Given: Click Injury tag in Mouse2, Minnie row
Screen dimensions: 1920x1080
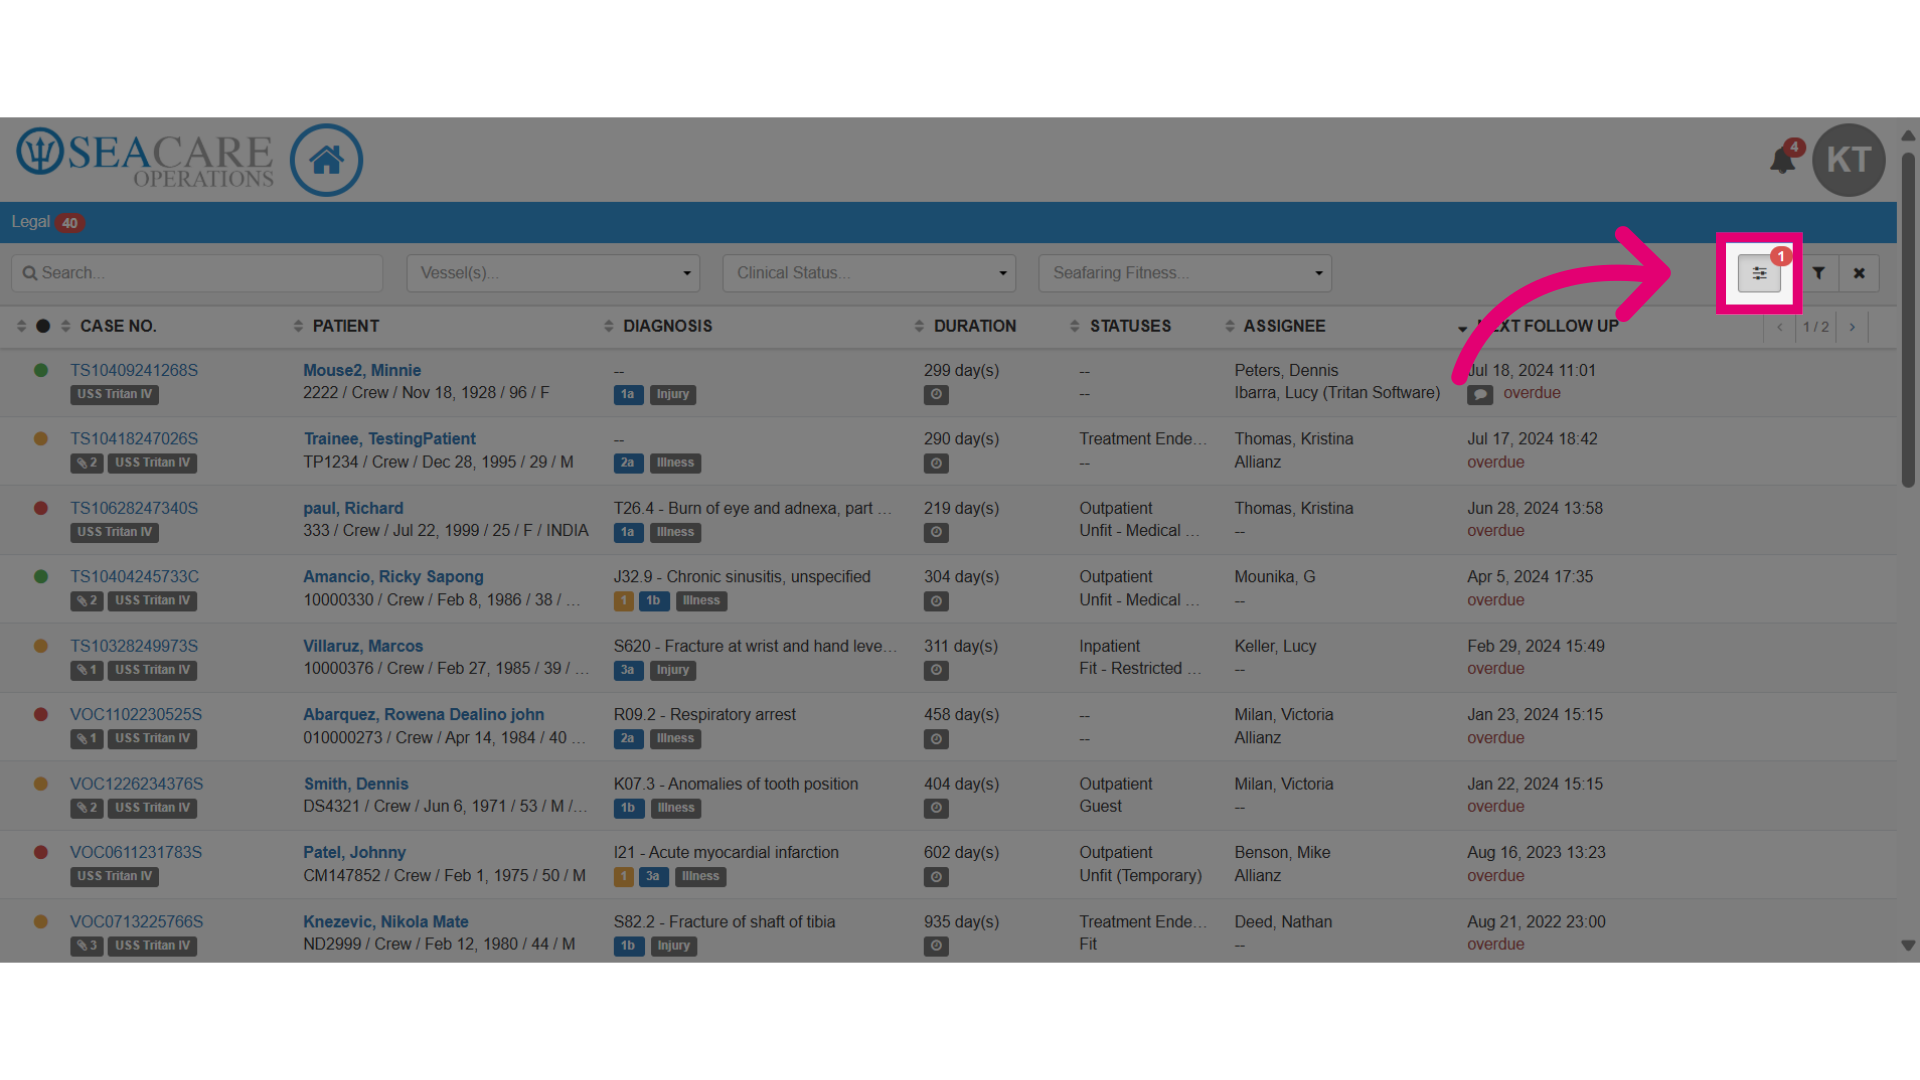Looking at the screenshot, I should point(673,395).
